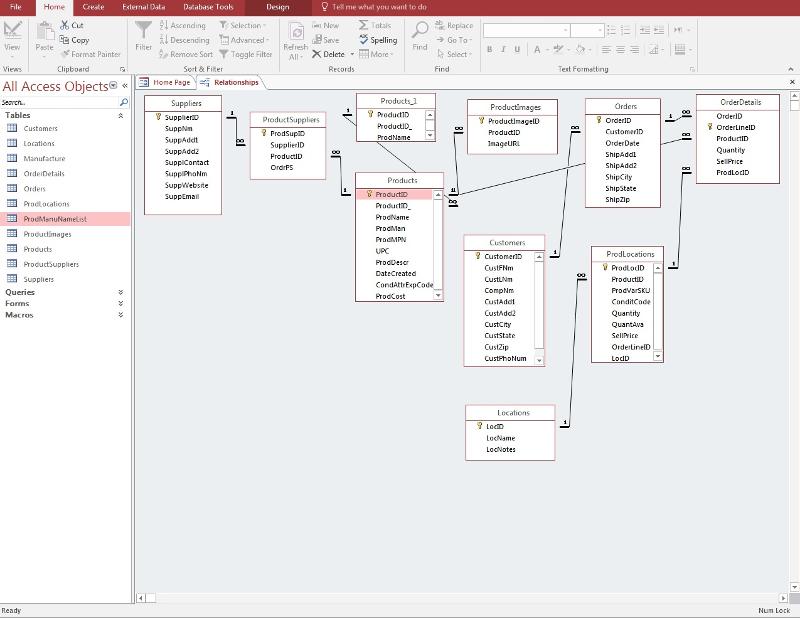Click the Replace icon in Find group
The height and width of the screenshot is (618, 800).
pyautogui.click(x=440, y=26)
